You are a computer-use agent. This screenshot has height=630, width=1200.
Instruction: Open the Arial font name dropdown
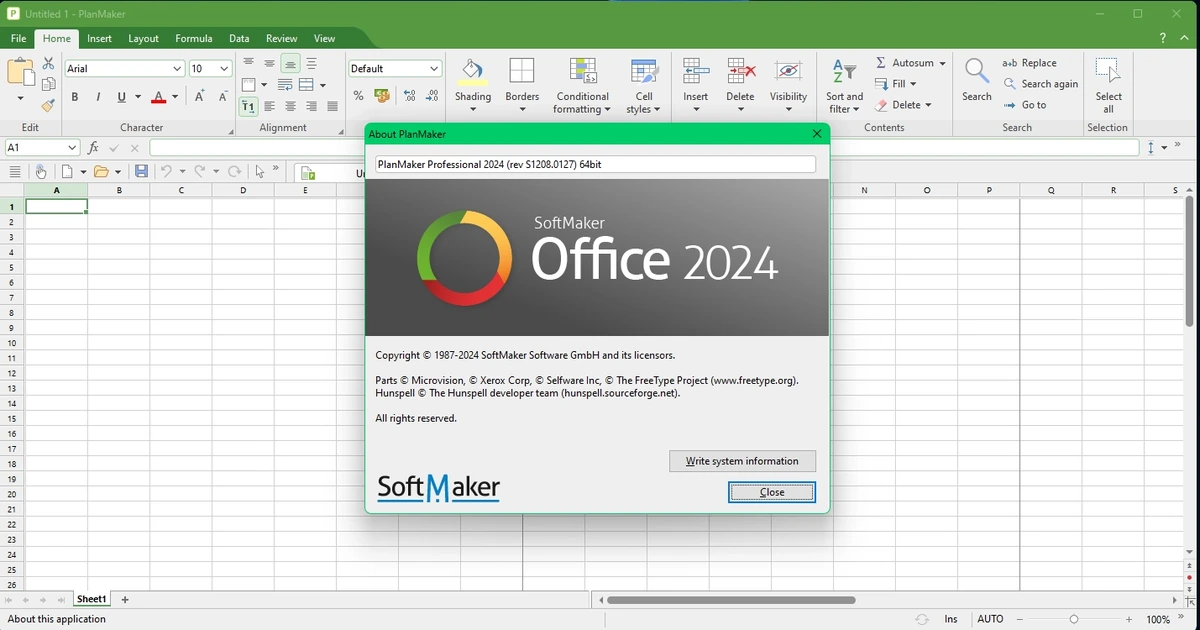tap(177, 69)
